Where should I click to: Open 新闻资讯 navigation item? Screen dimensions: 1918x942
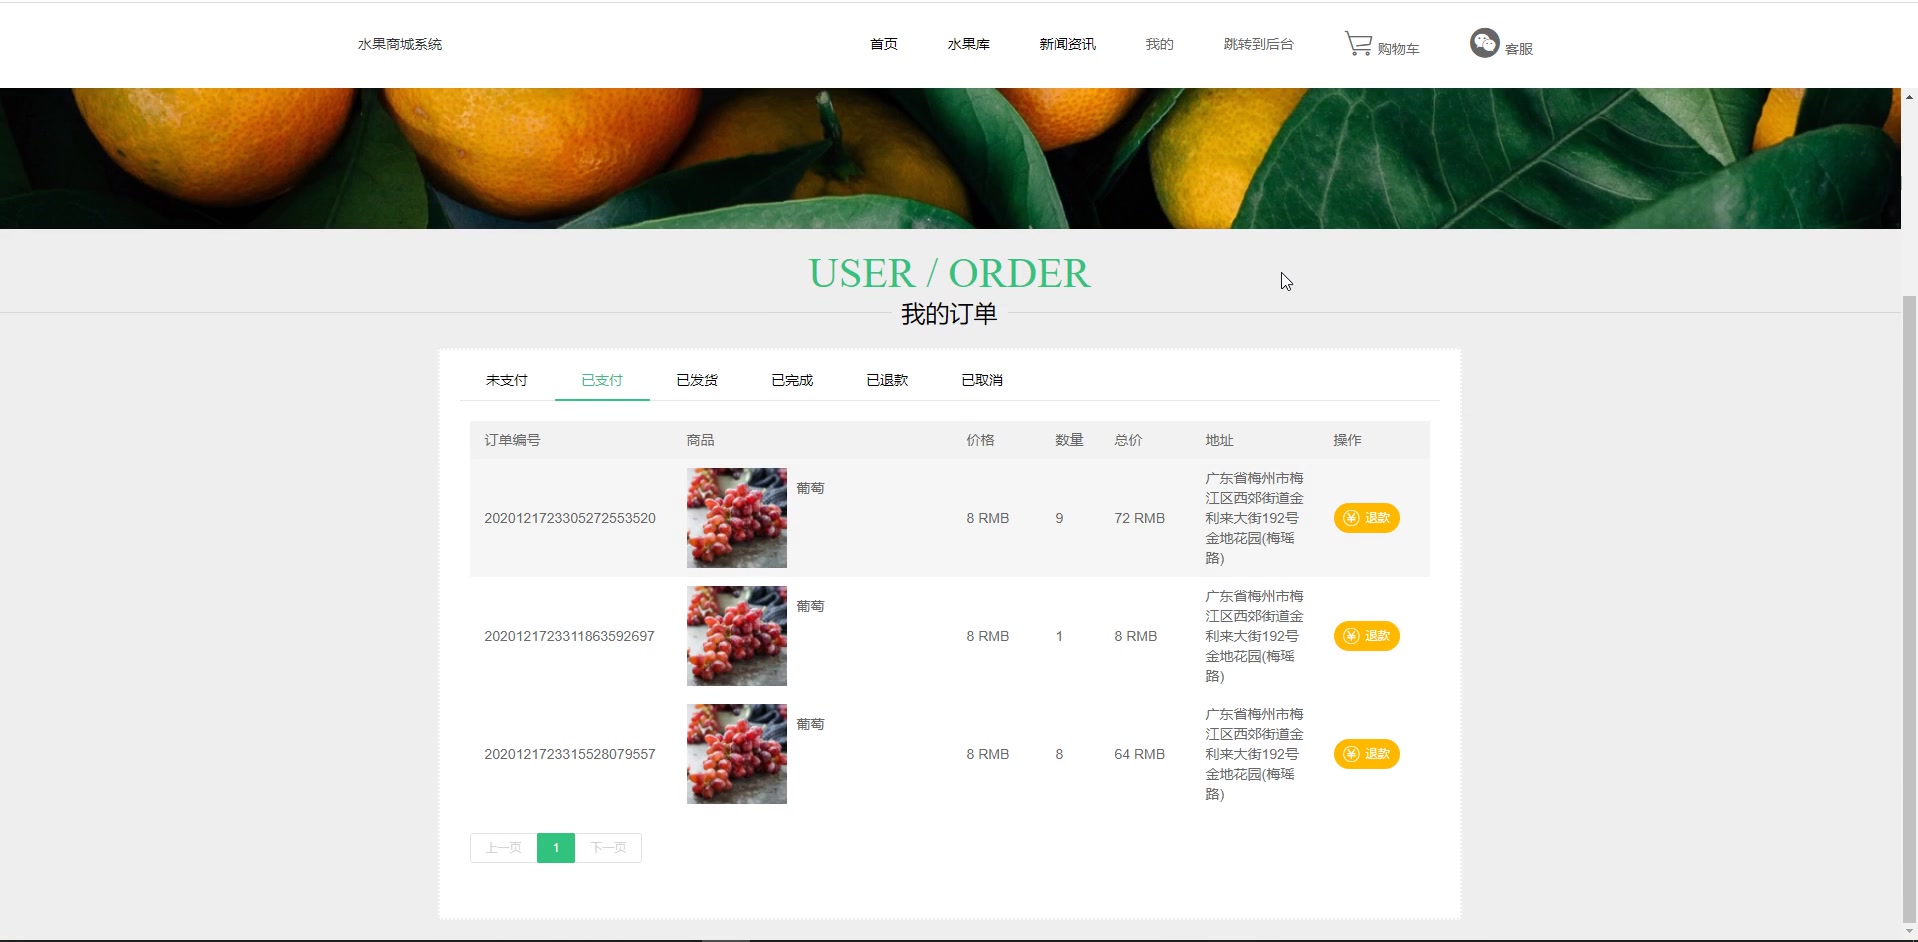tap(1067, 44)
